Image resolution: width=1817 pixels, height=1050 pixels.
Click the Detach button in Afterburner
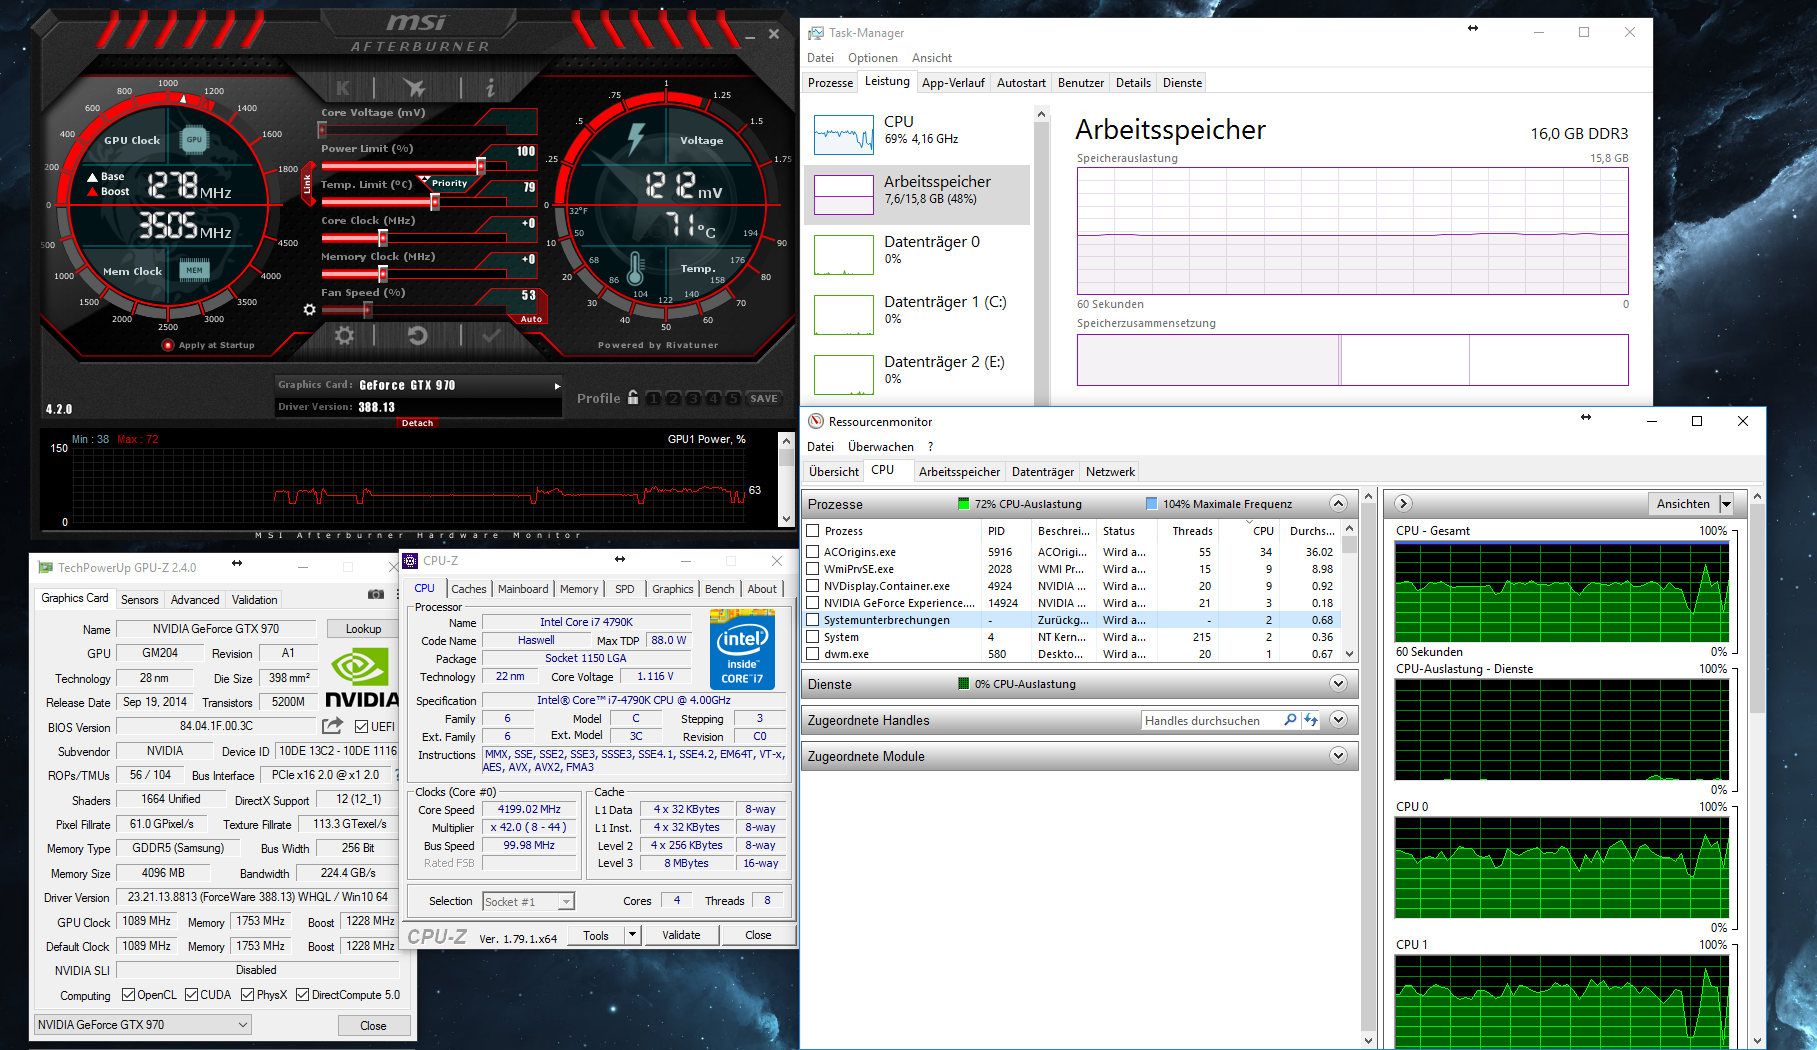click(x=417, y=423)
